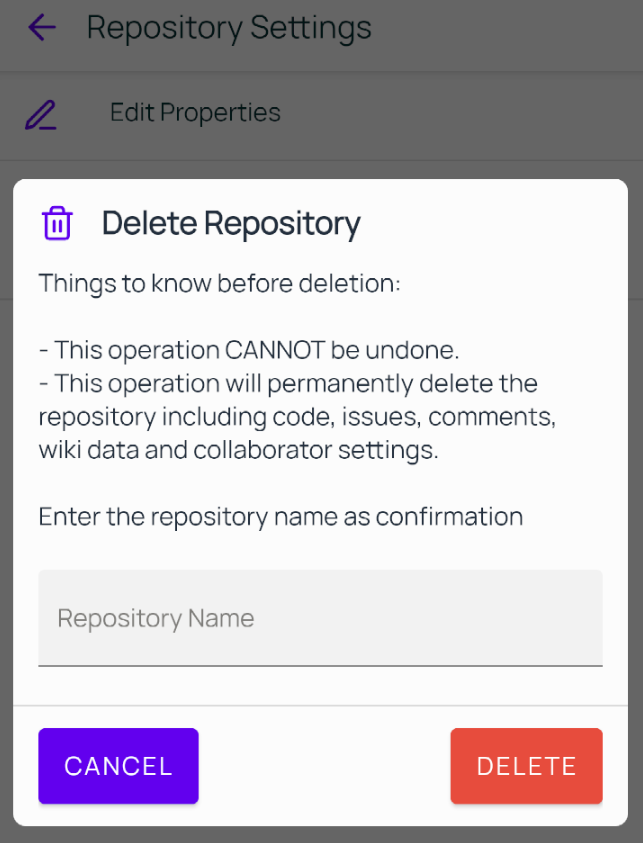Confirm with the red DELETE button
643x843 pixels.
[526, 766]
